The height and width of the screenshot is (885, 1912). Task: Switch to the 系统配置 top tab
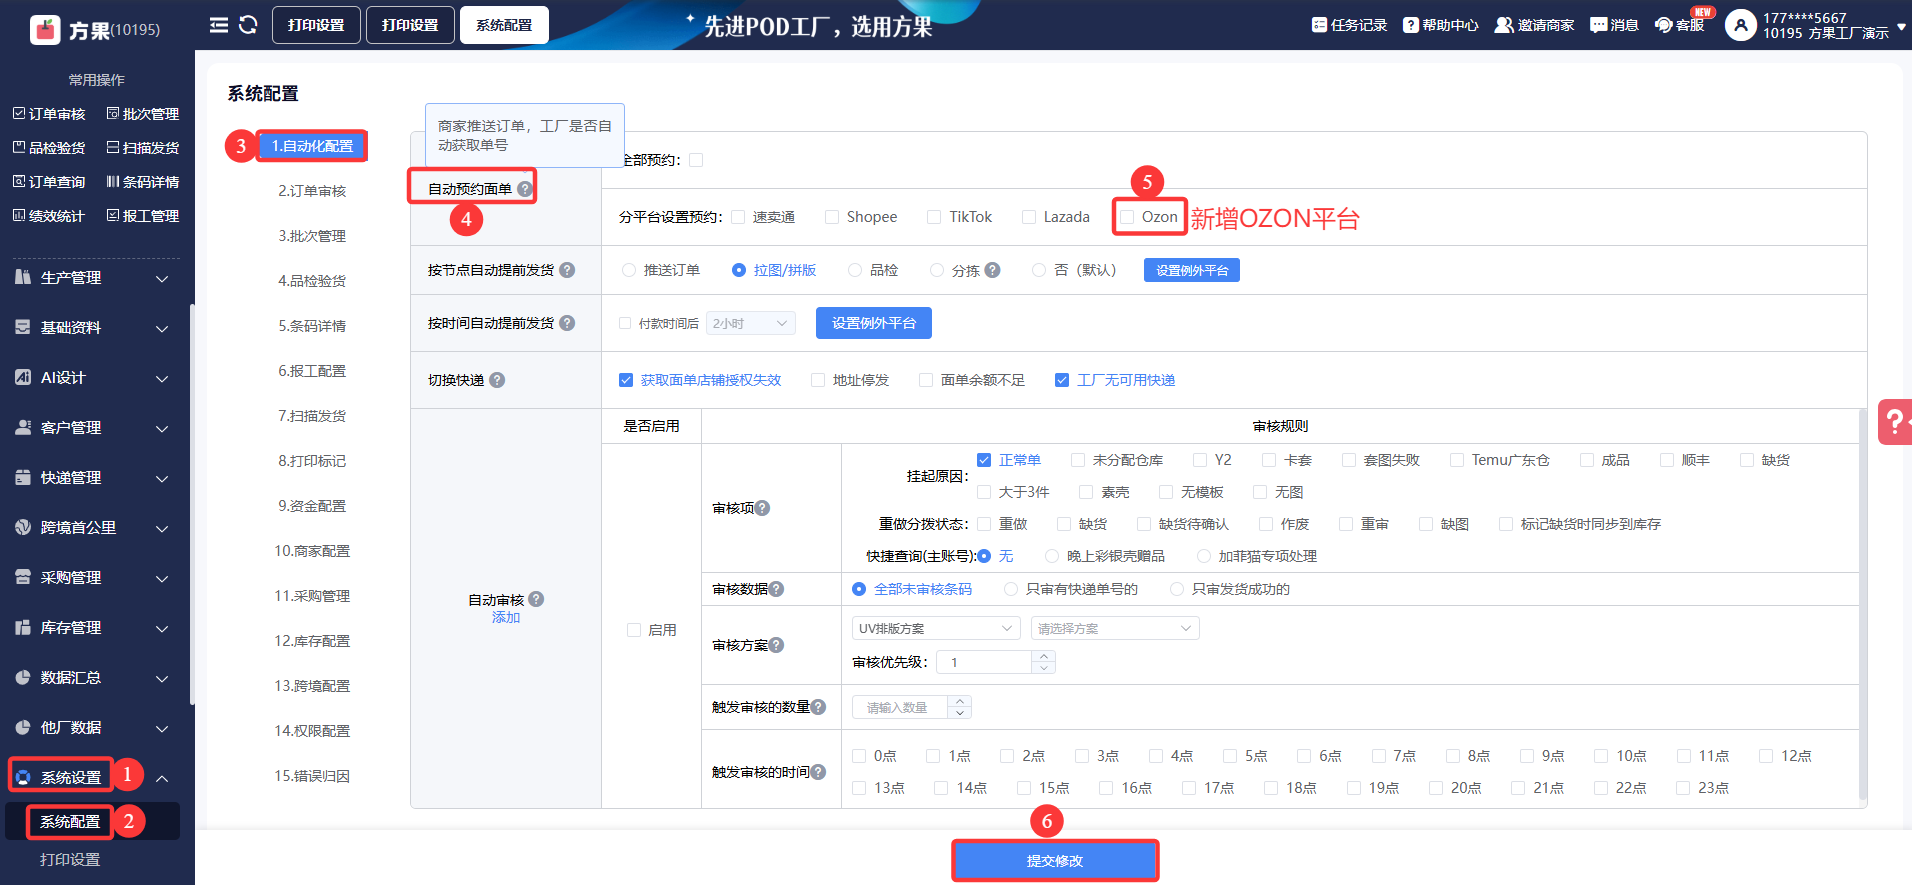504,25
